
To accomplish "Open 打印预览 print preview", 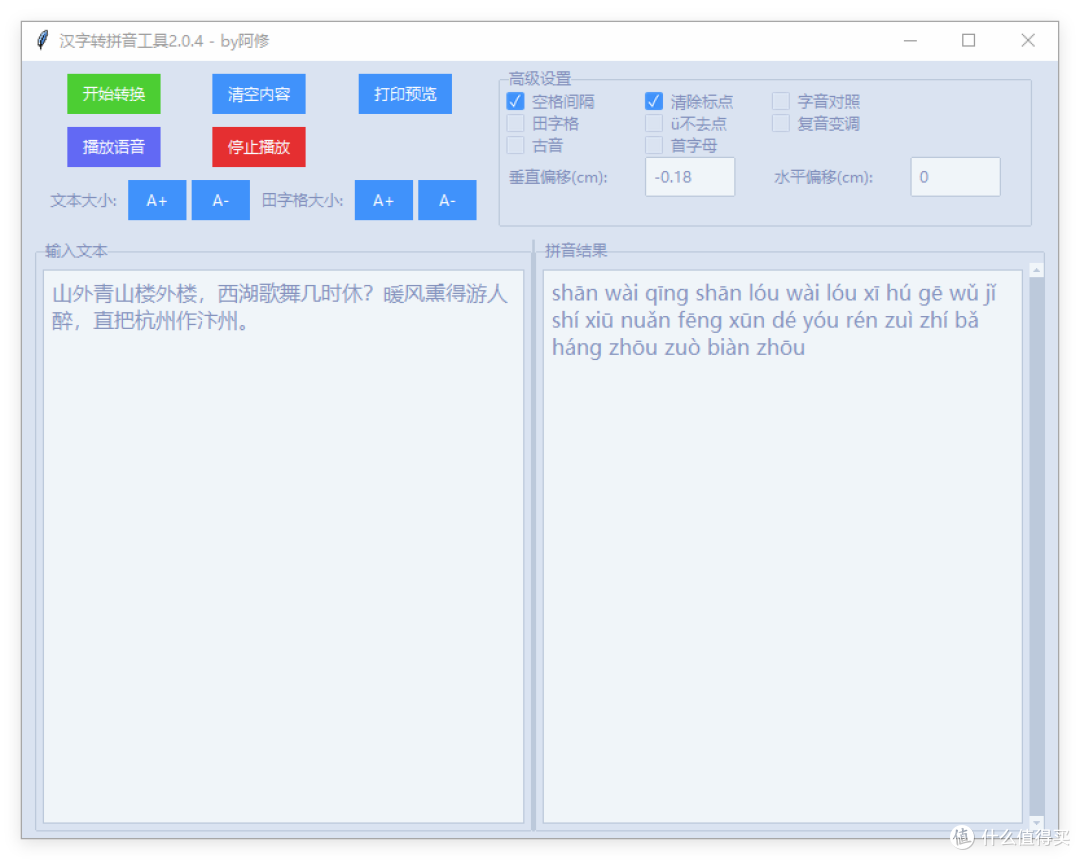I will (405, 94).
